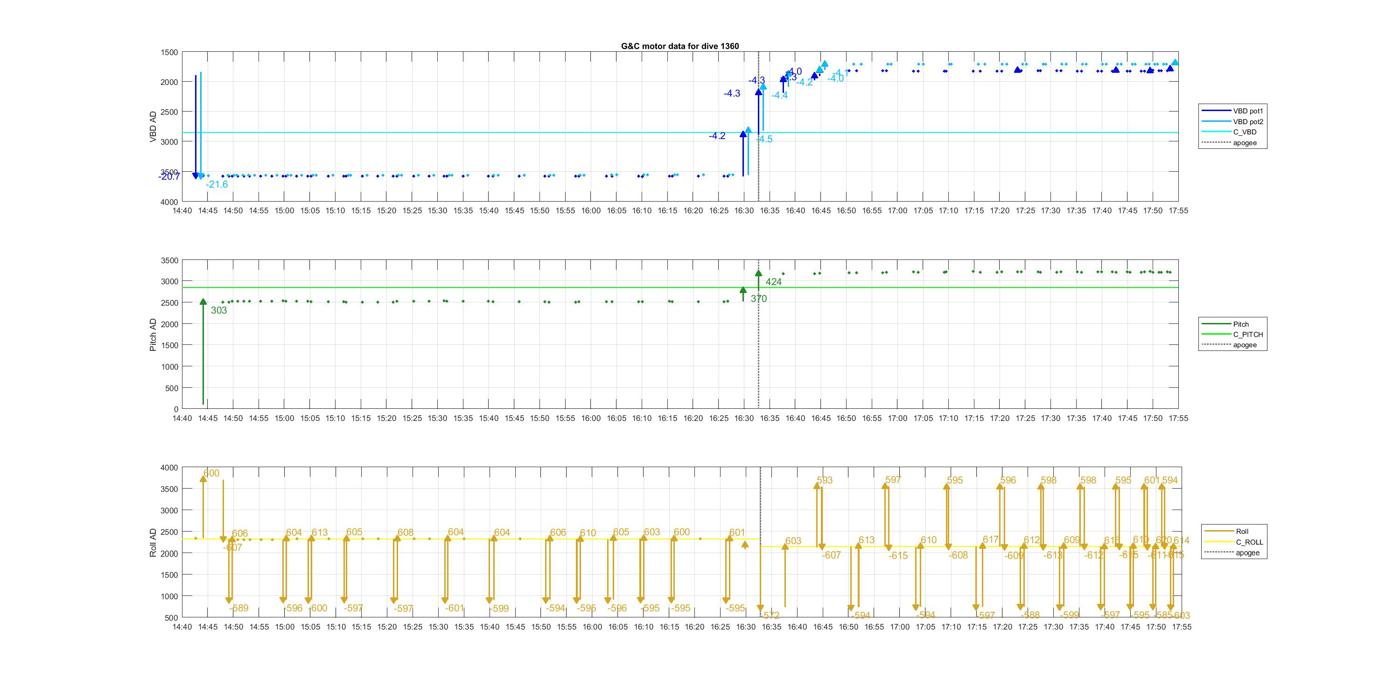1400x693 pixels.
Task: Click the "-588" roll data label
Action: pos(1031,616)
